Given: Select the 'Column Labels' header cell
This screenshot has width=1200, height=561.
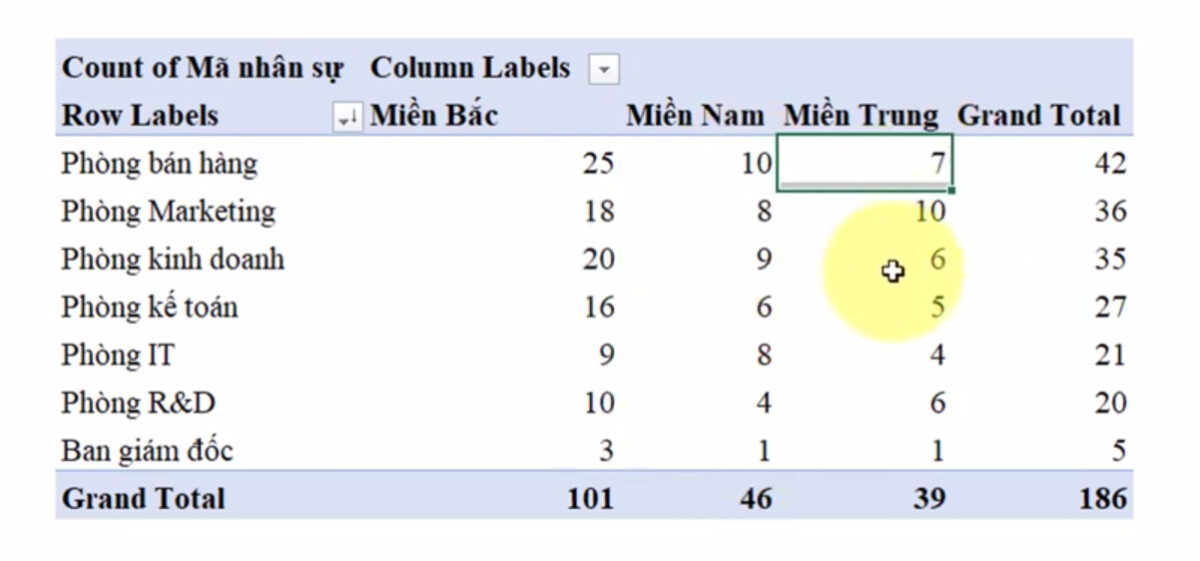Looking at the screenshot, I should (x=470, y=68).
